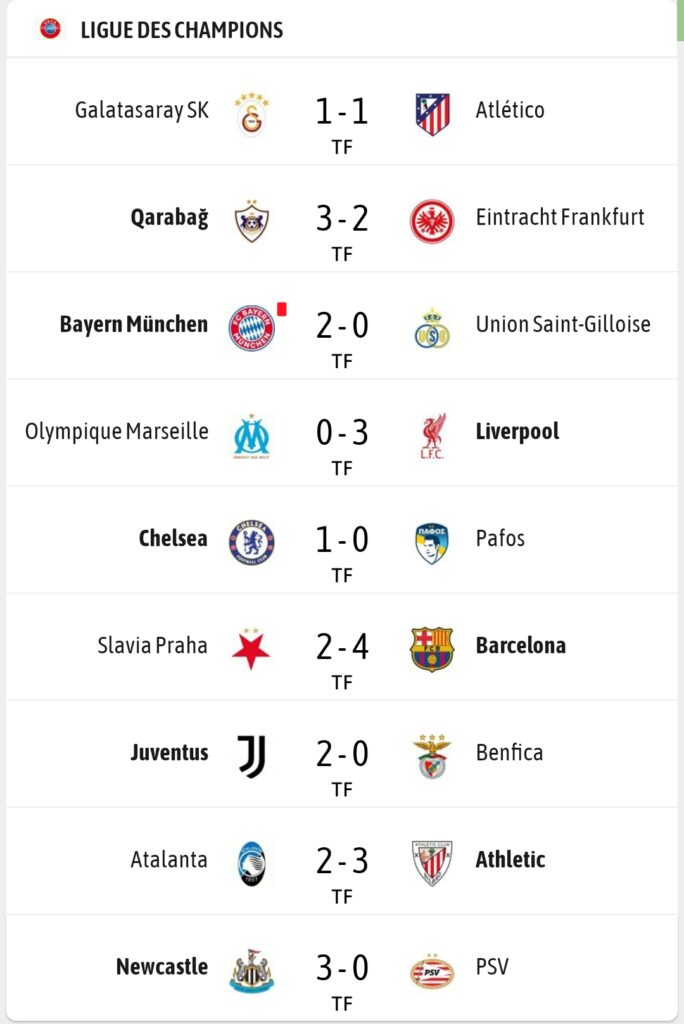Open the Qarabağ team name link
The image size is (684, 1024).
(170, 218)
